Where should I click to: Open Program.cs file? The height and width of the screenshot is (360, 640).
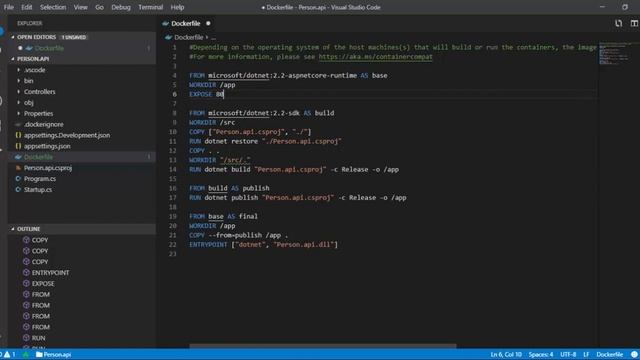(40, 179)
